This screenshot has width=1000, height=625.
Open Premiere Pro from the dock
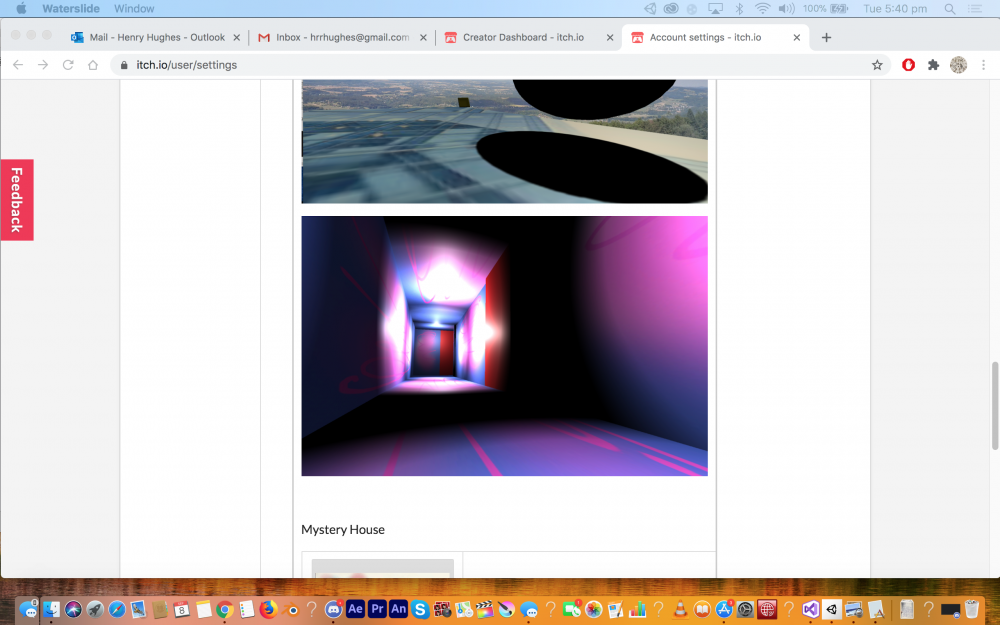coord(377,609)
